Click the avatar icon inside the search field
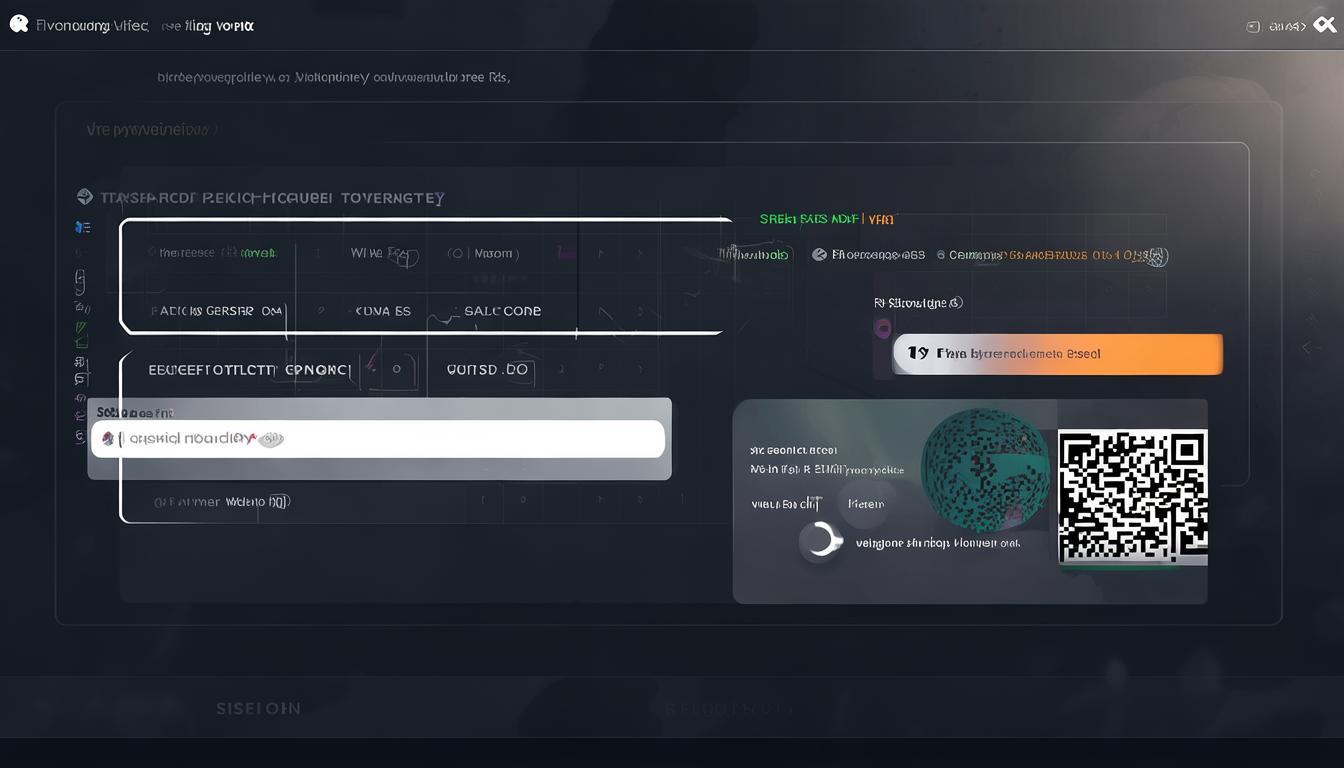1344x768 pixels. [x=106, y=438]
